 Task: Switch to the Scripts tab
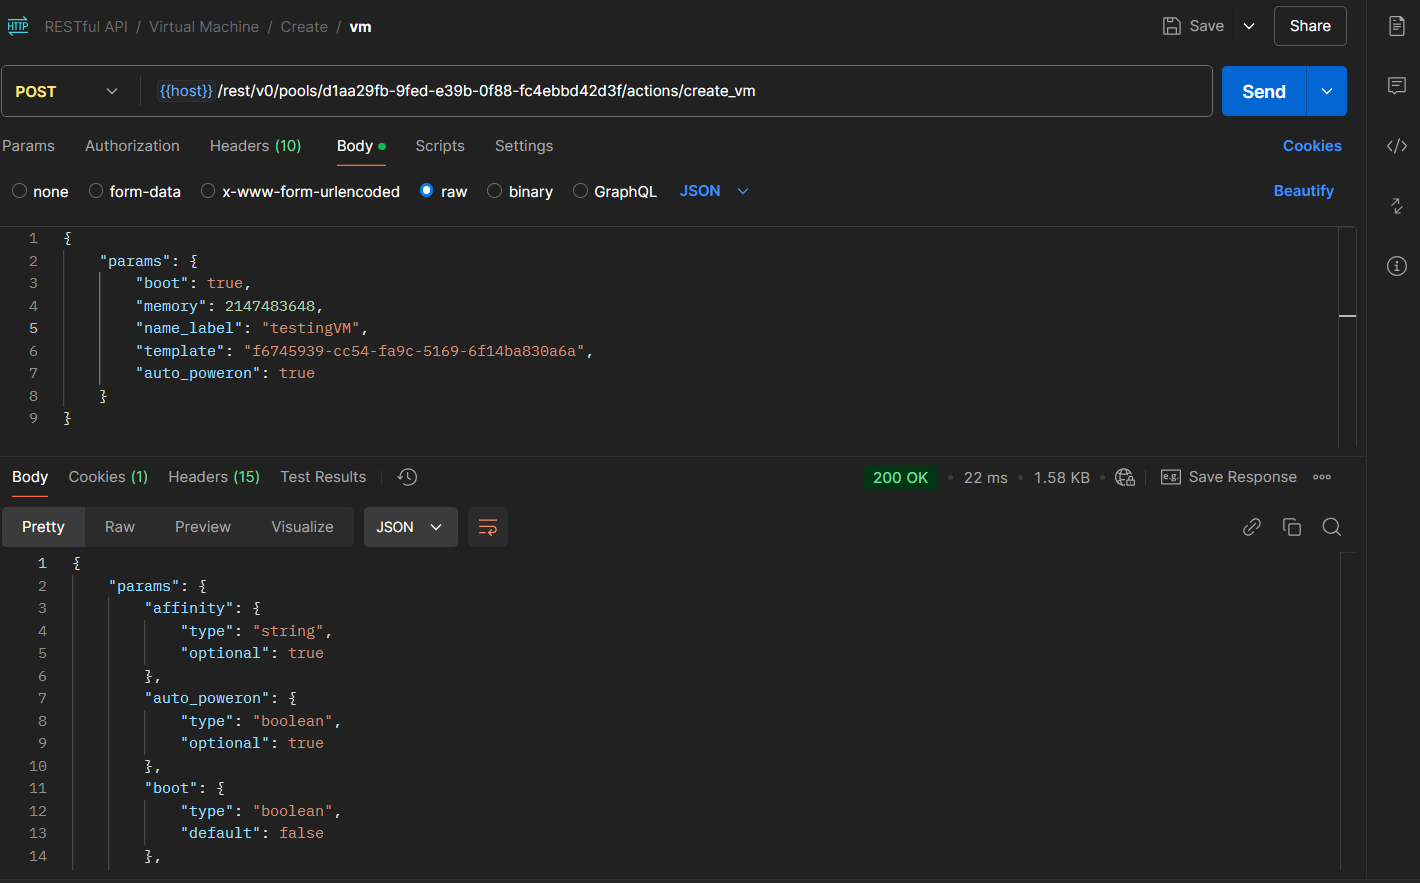[x=440, y=146]
